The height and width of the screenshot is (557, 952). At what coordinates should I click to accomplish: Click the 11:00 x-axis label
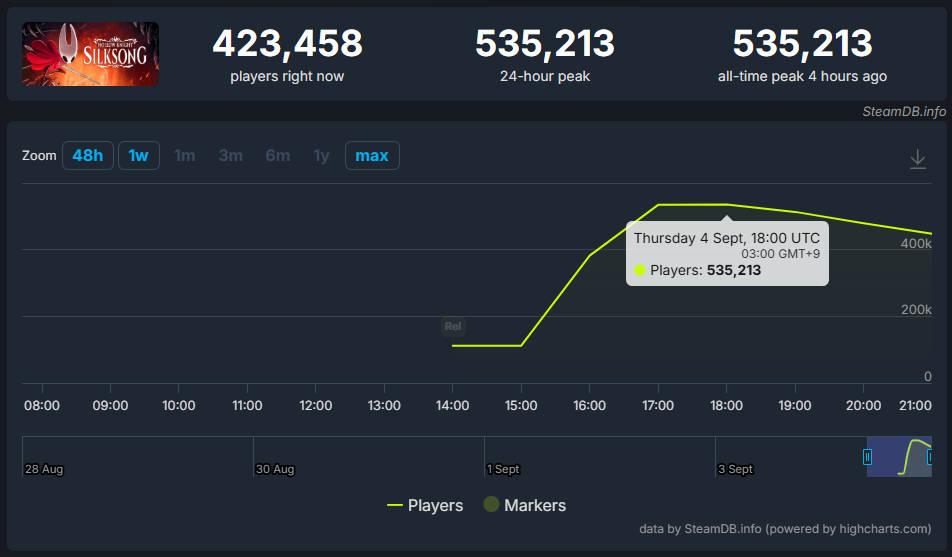247,405
